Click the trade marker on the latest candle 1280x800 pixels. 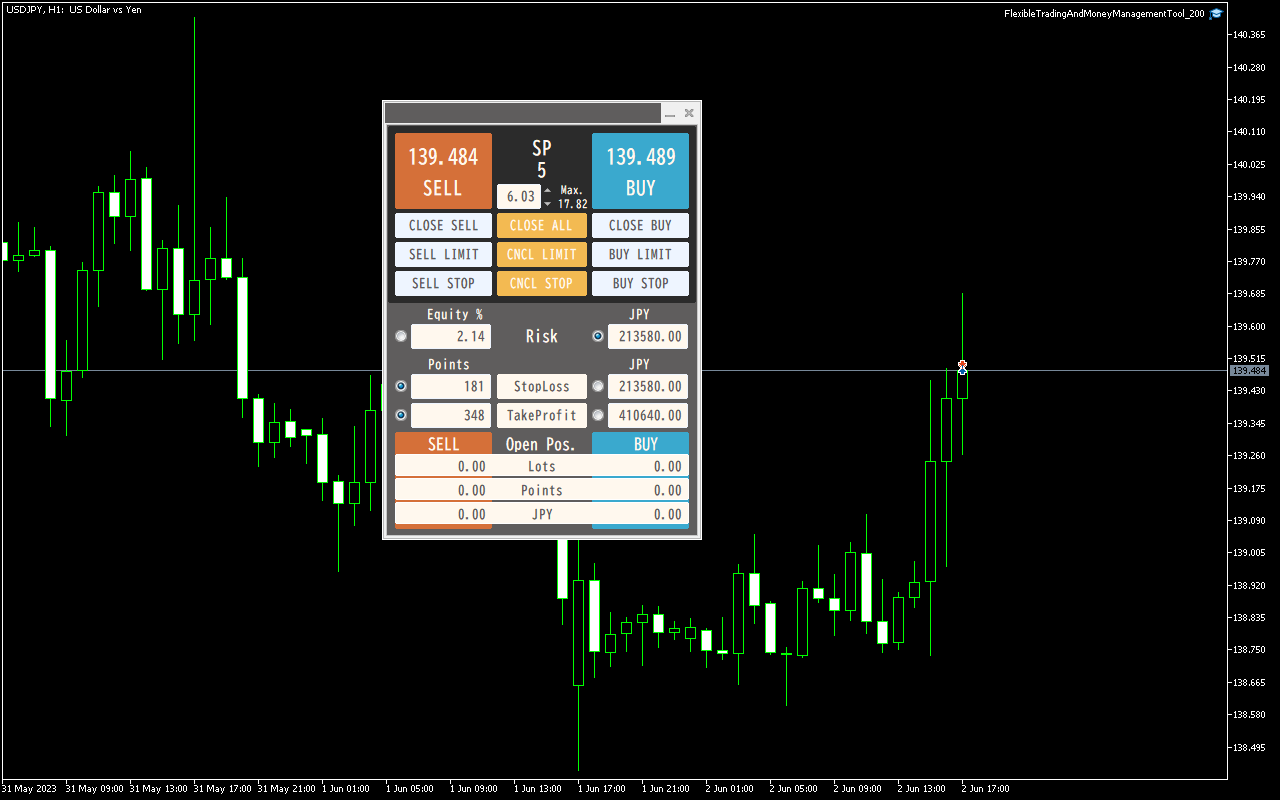click(x=962, y=367)
